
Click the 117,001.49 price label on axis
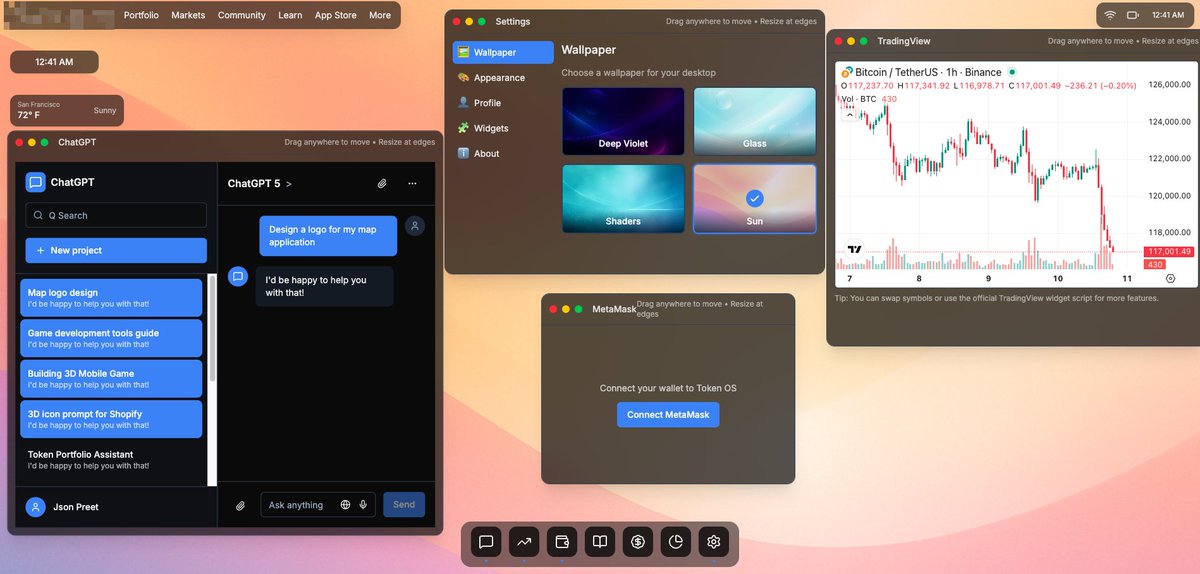tap(1170, 251)
